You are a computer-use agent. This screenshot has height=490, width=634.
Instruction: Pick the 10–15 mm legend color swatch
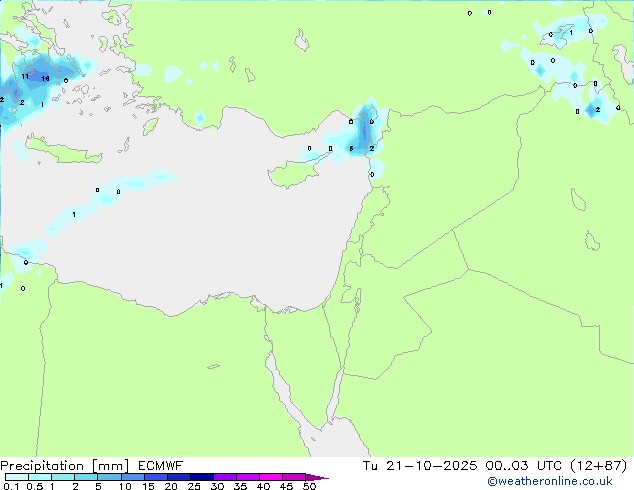click(x=132, y=477)
